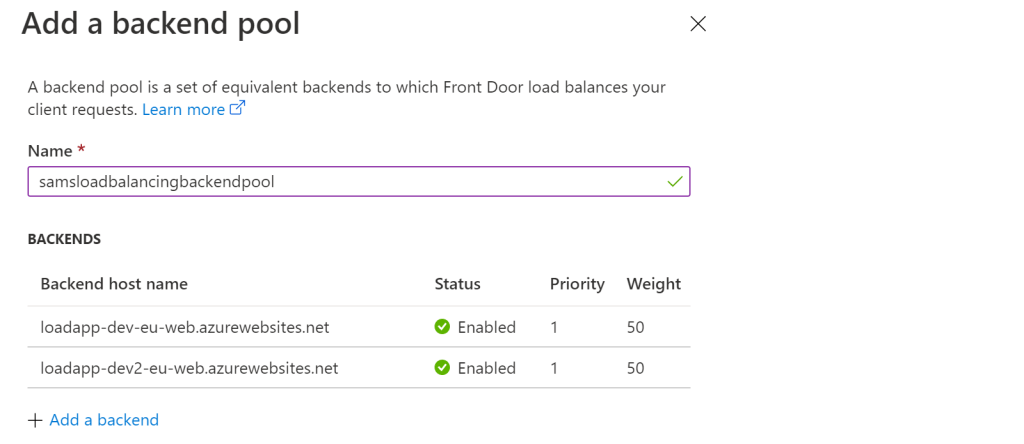This screenshot has width=1024, height=444.
Task: Select loadapp-dev2-eu-web.azurewebsites.net backend row
Action: [x=189, y=368]
